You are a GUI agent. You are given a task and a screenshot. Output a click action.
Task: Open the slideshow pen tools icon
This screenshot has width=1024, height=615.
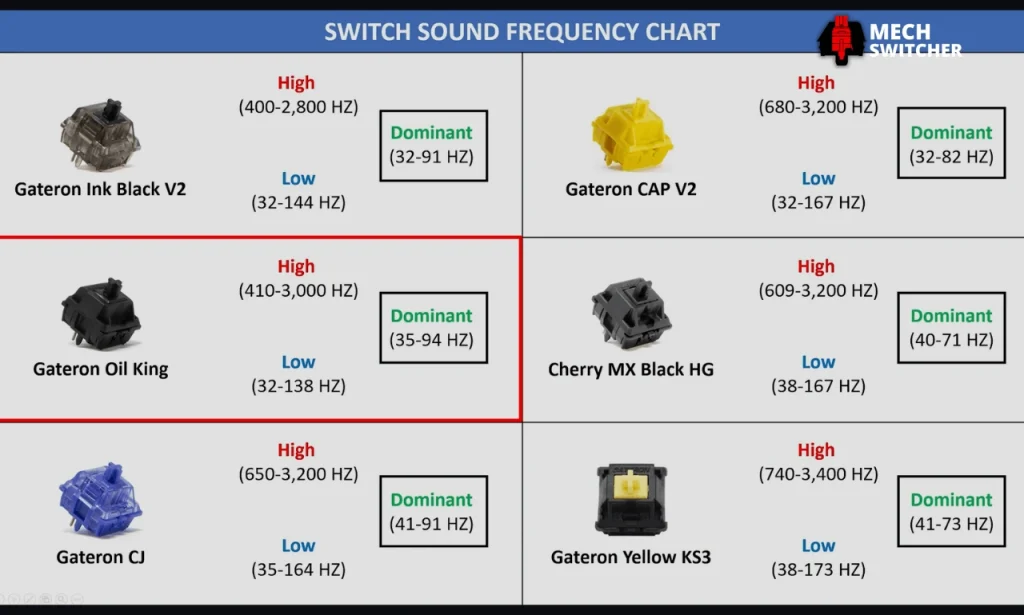[x=29, y=599]
